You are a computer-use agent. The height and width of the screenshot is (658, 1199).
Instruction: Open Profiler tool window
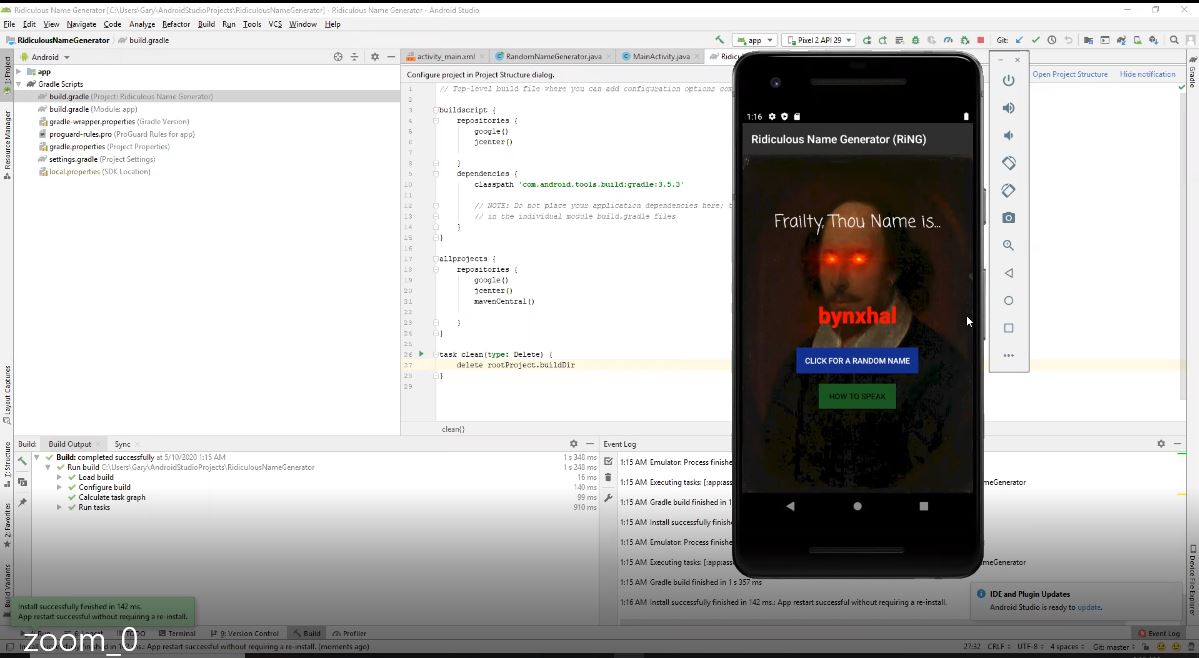(349, 633)
